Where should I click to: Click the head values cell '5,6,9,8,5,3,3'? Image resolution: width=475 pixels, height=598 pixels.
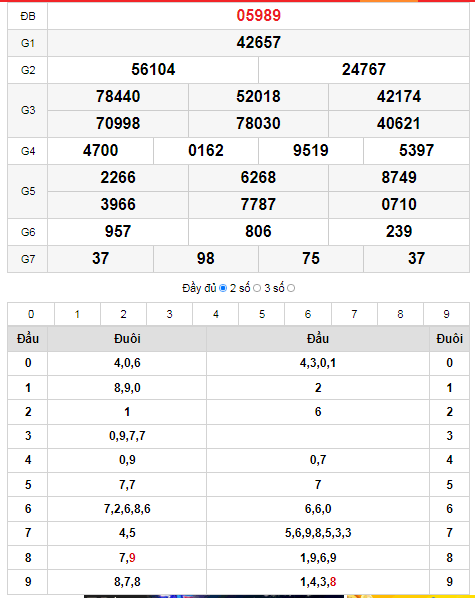(x=318, y=533)
